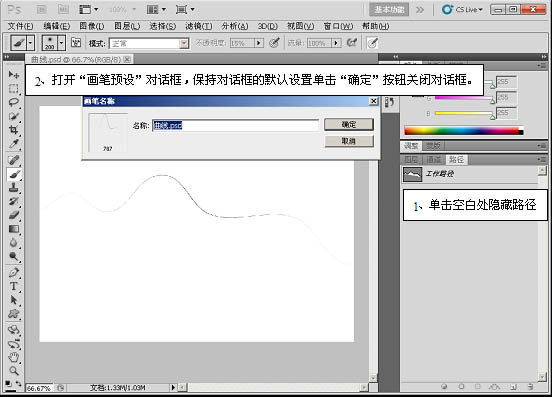Open the status bar info arrow
This screenshot has width=552, height=397.
(173, 387)
